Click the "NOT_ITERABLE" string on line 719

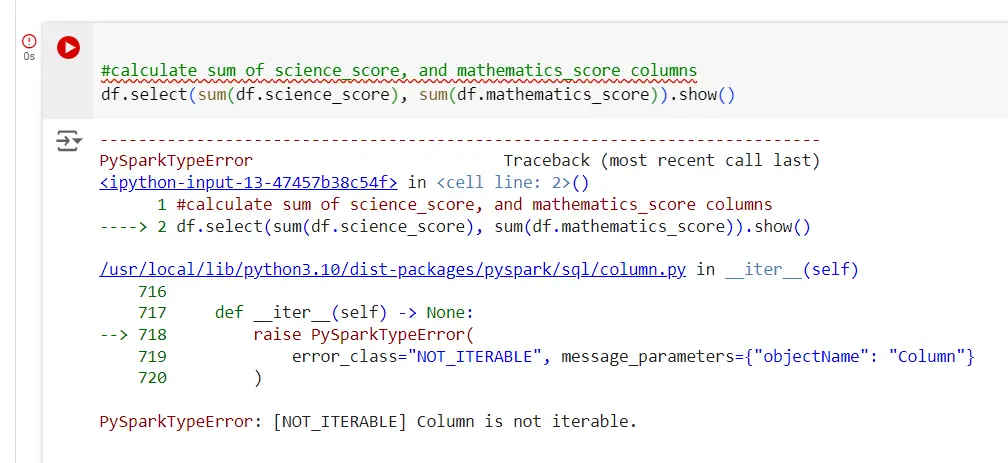click(x=474, y=356)
